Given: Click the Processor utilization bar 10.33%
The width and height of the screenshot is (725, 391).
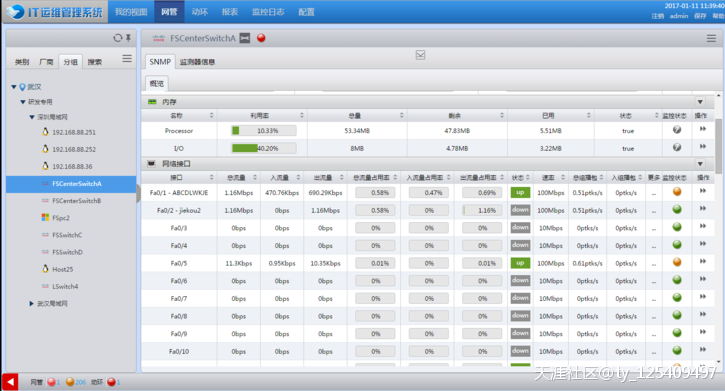Looking at the screenshot, I should pyautogui.click(x=264, y=131).
